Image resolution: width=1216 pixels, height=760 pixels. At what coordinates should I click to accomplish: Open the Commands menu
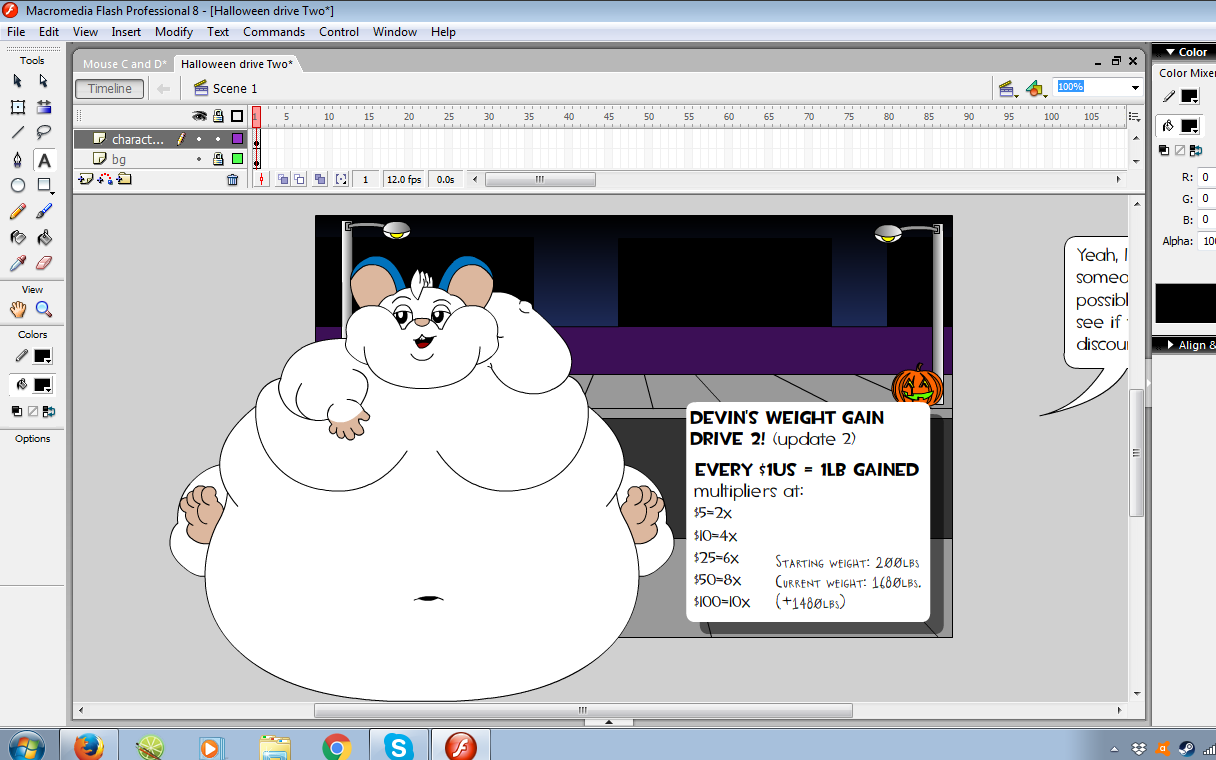(x=274, y=32)
